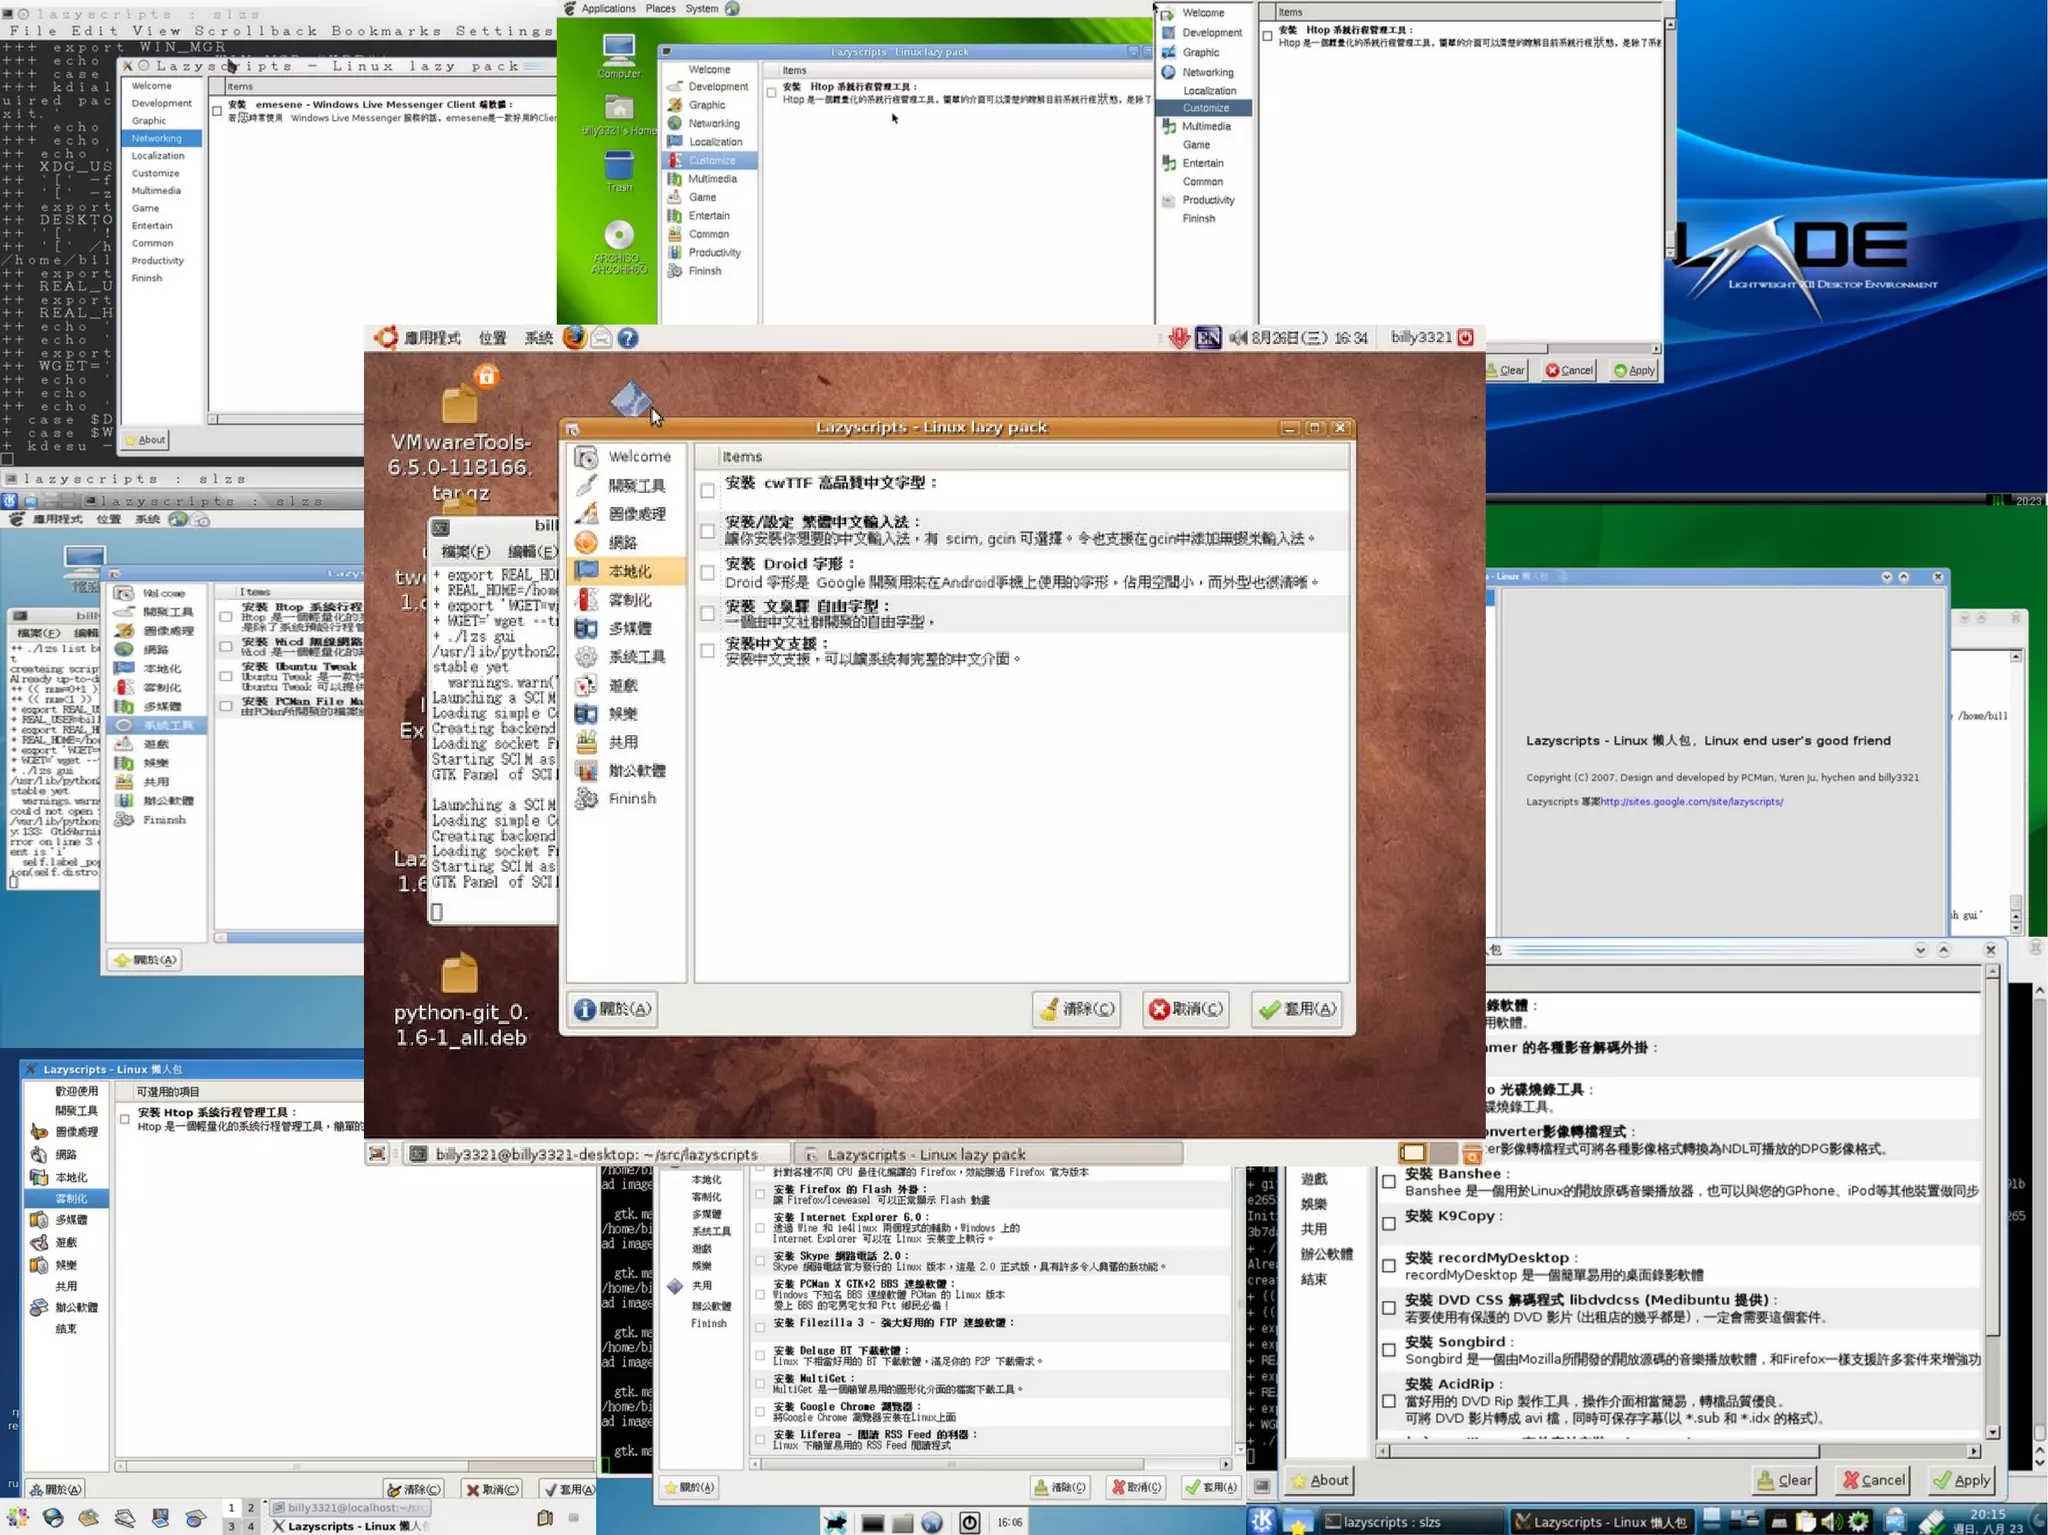Image resolution: width=2048 pixels, height=1535 pixels.
Task: Click the KDE tray settings gear icon
Action: [1858, 1521]
